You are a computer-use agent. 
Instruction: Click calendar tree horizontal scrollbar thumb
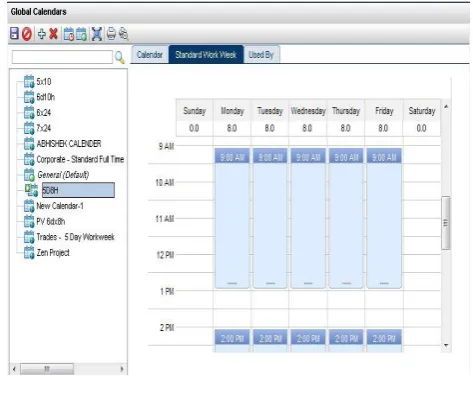[x=47, y=369]
